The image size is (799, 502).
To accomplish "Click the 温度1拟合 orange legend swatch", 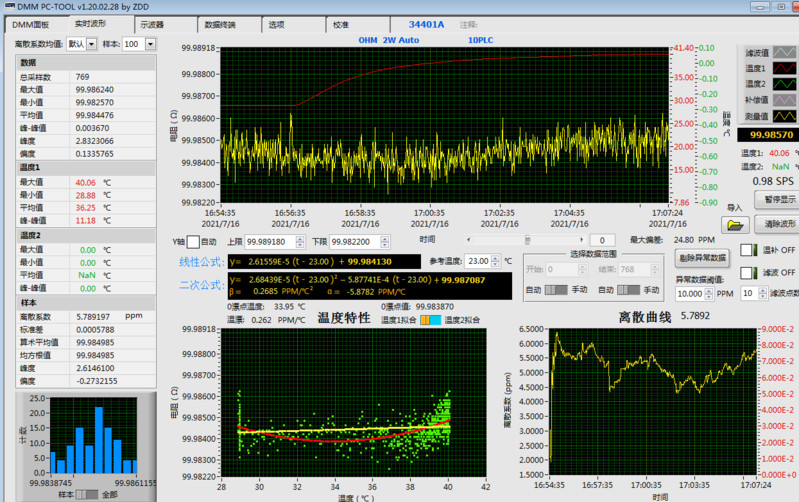I will 424,319.
